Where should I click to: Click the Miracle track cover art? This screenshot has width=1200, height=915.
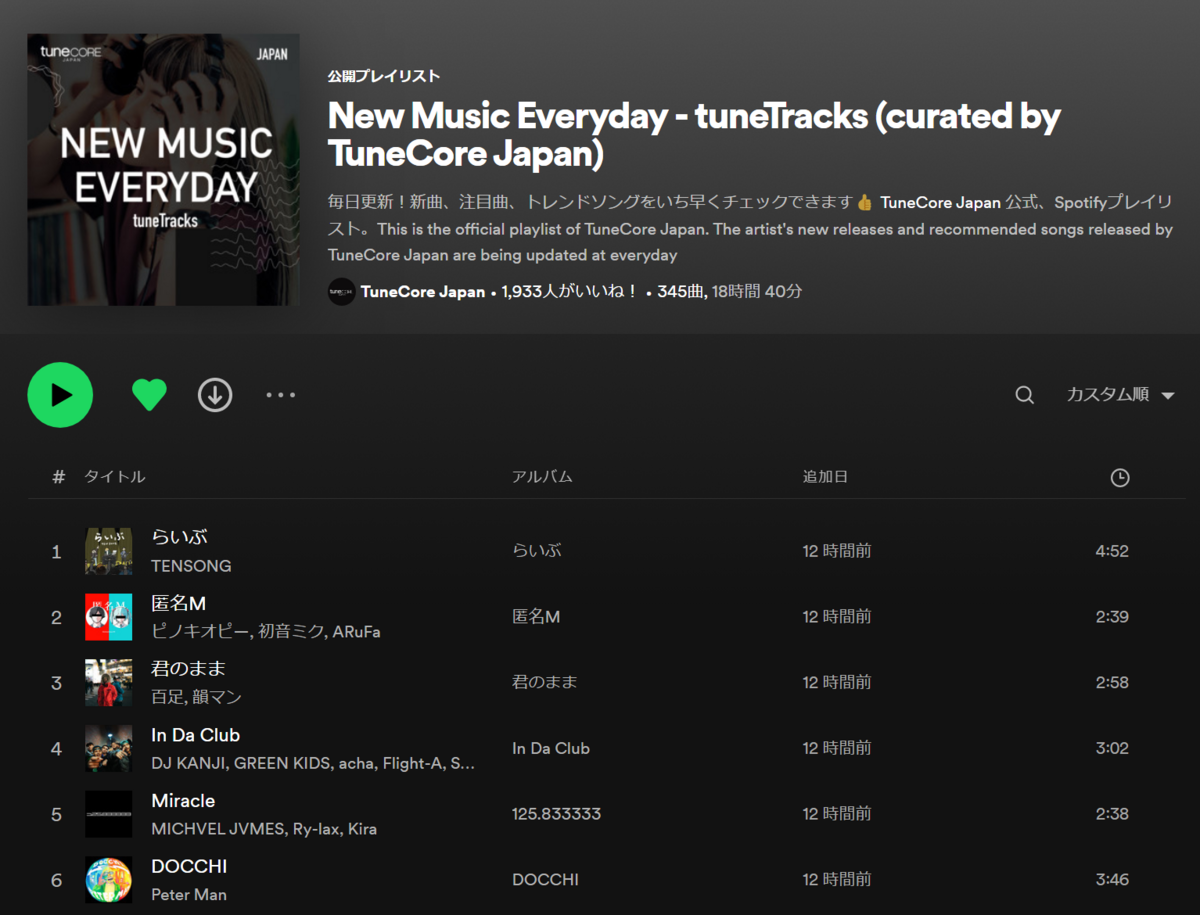click(x=109, y=815)
